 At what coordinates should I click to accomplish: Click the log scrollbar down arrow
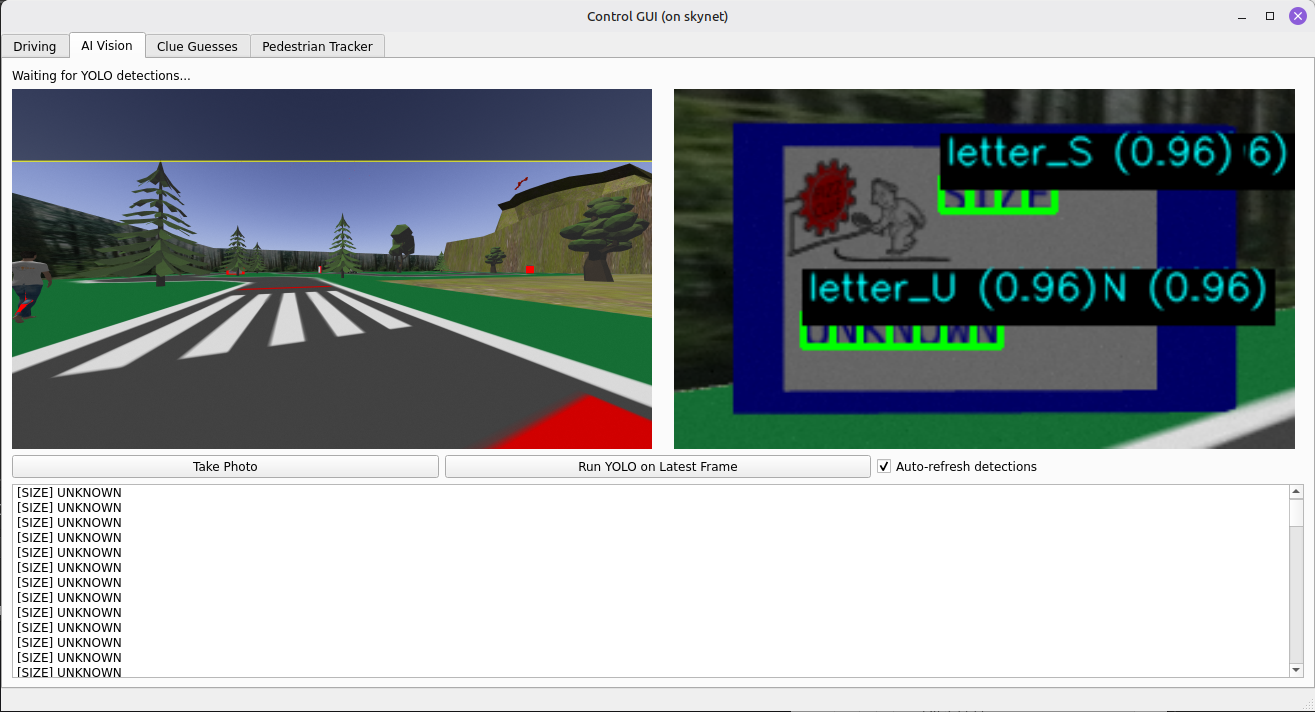1297,670
